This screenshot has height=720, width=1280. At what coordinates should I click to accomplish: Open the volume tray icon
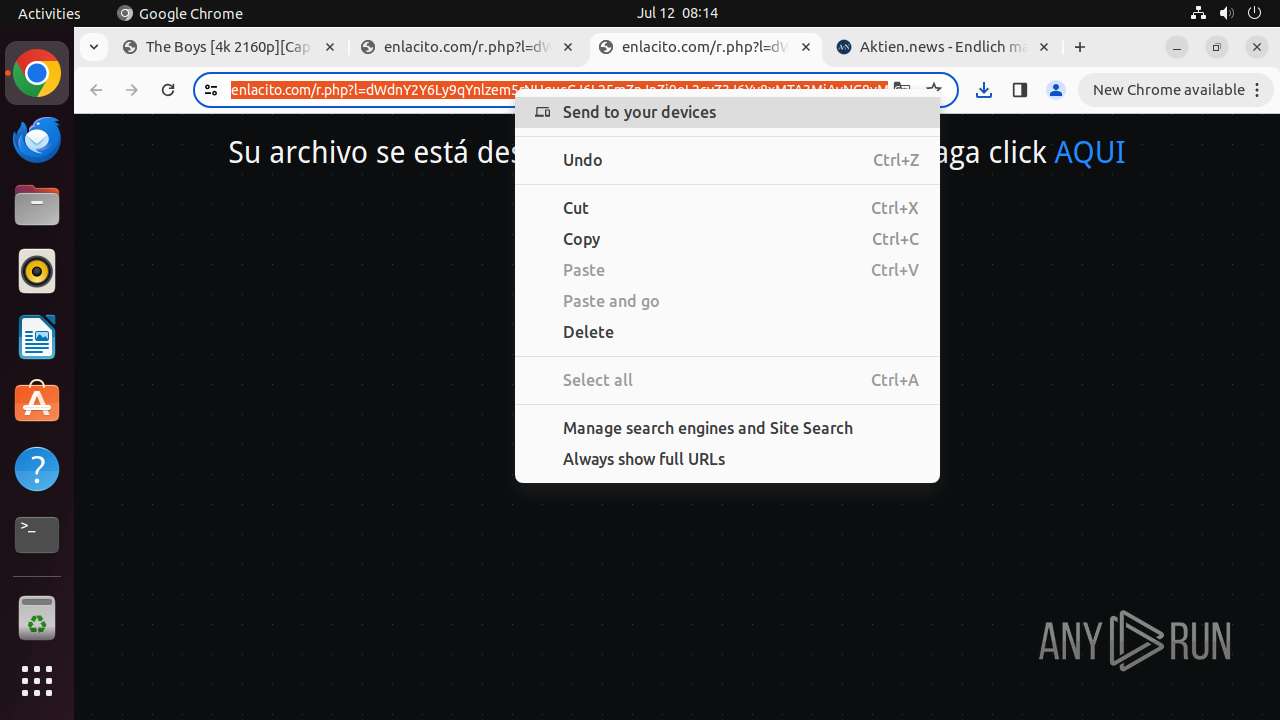[1227, 13]
